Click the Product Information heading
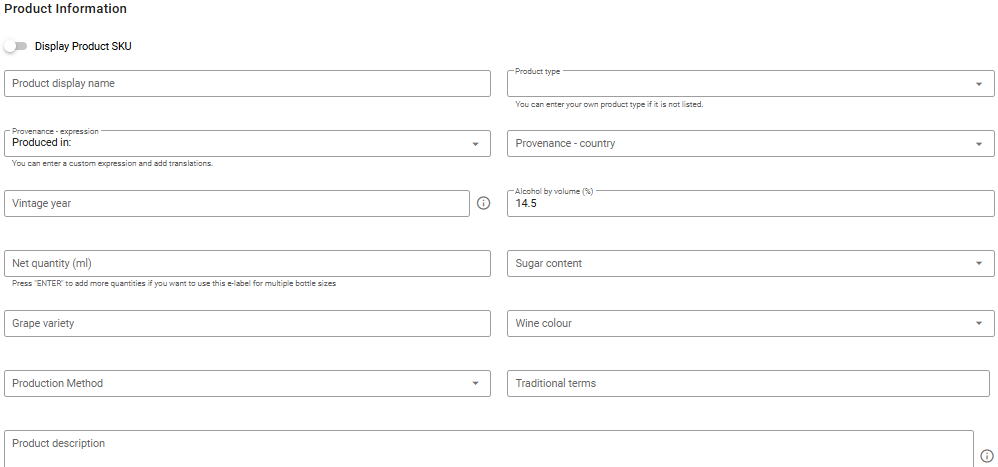This screenshot has height=467, width=998. pos(66,9)
